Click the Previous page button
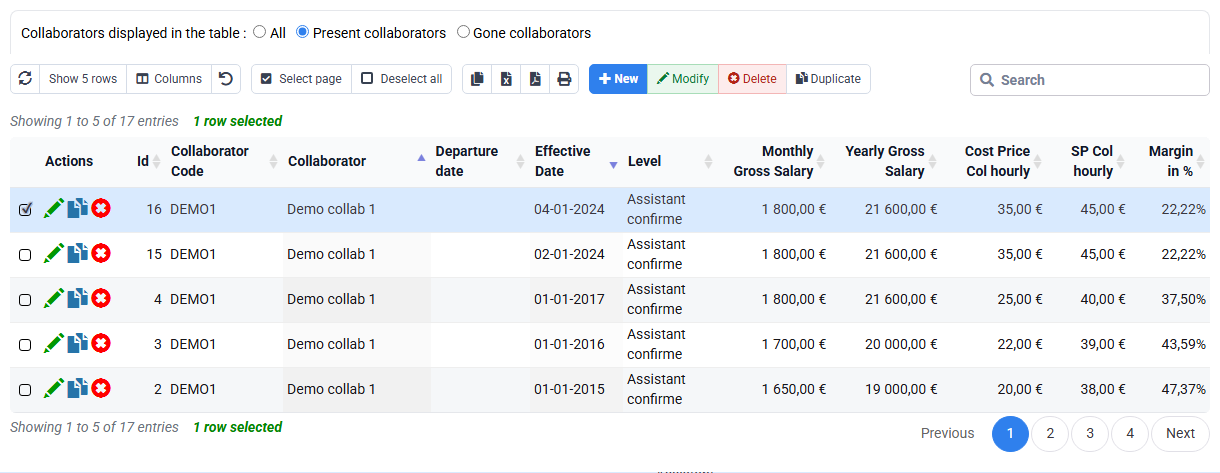 (947, 433)
